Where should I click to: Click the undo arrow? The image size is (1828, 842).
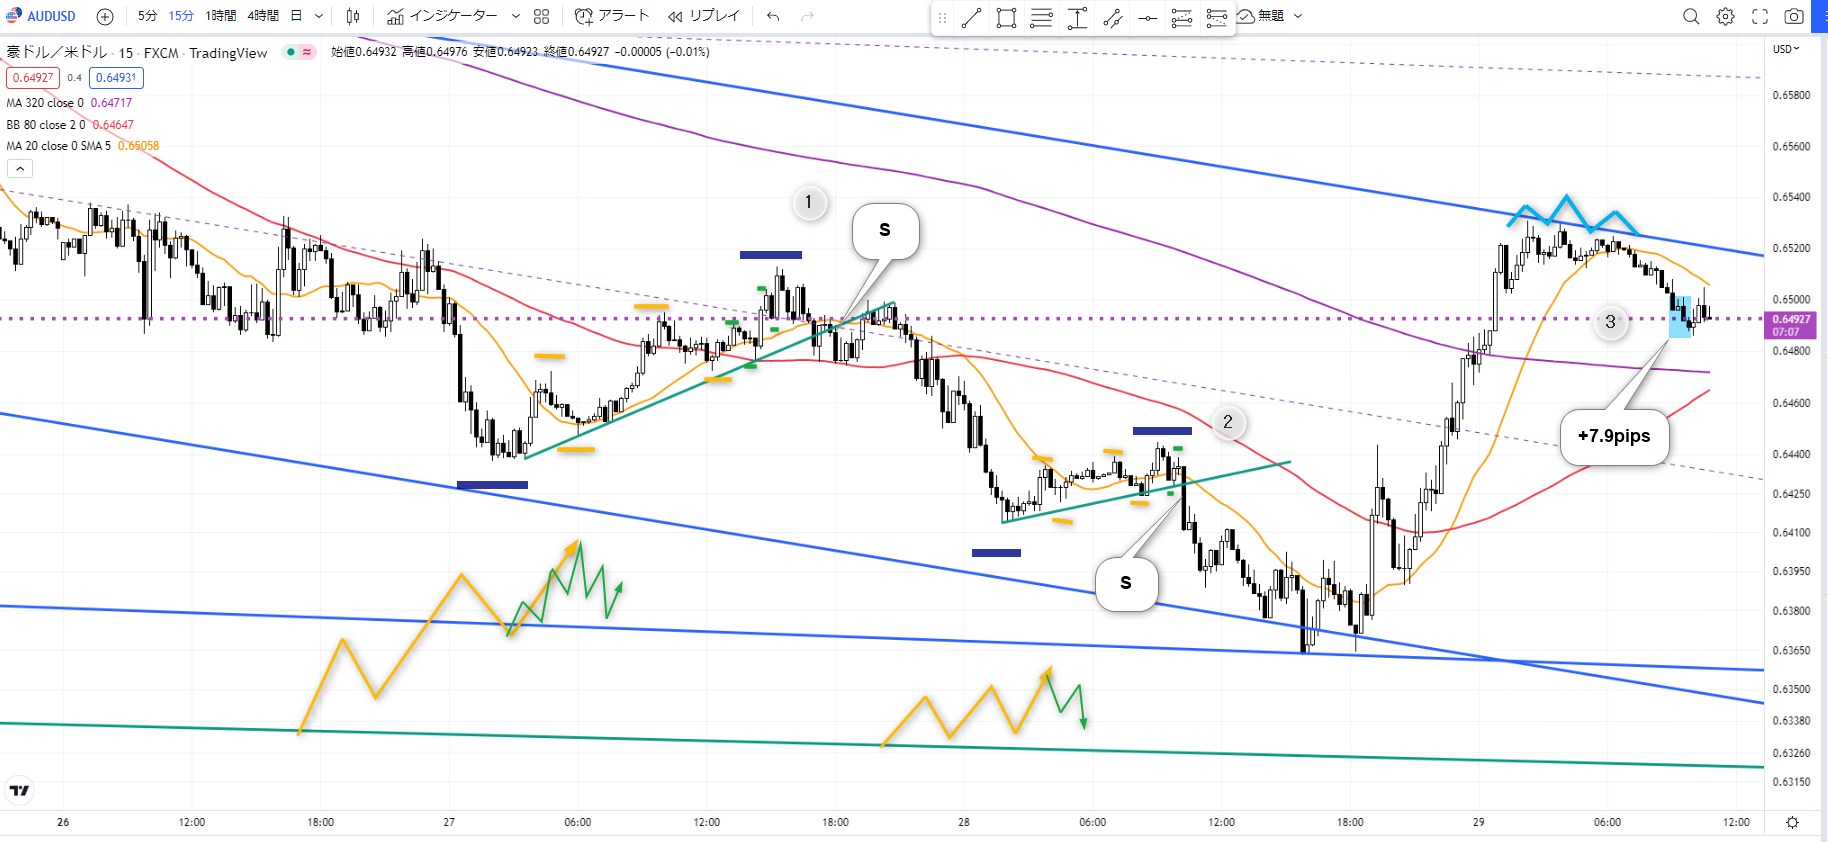click(773, 16)
